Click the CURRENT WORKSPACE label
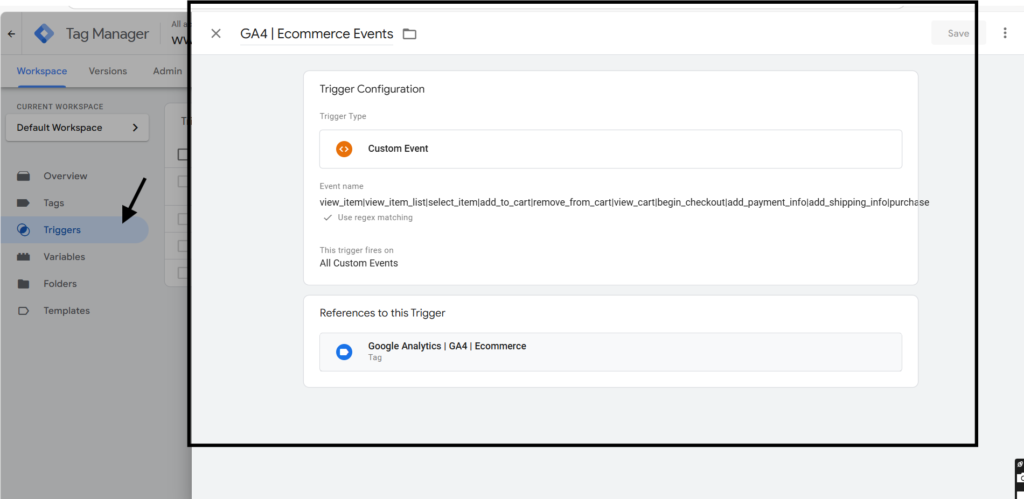1024x499 pixels. (x=60, y=106)
